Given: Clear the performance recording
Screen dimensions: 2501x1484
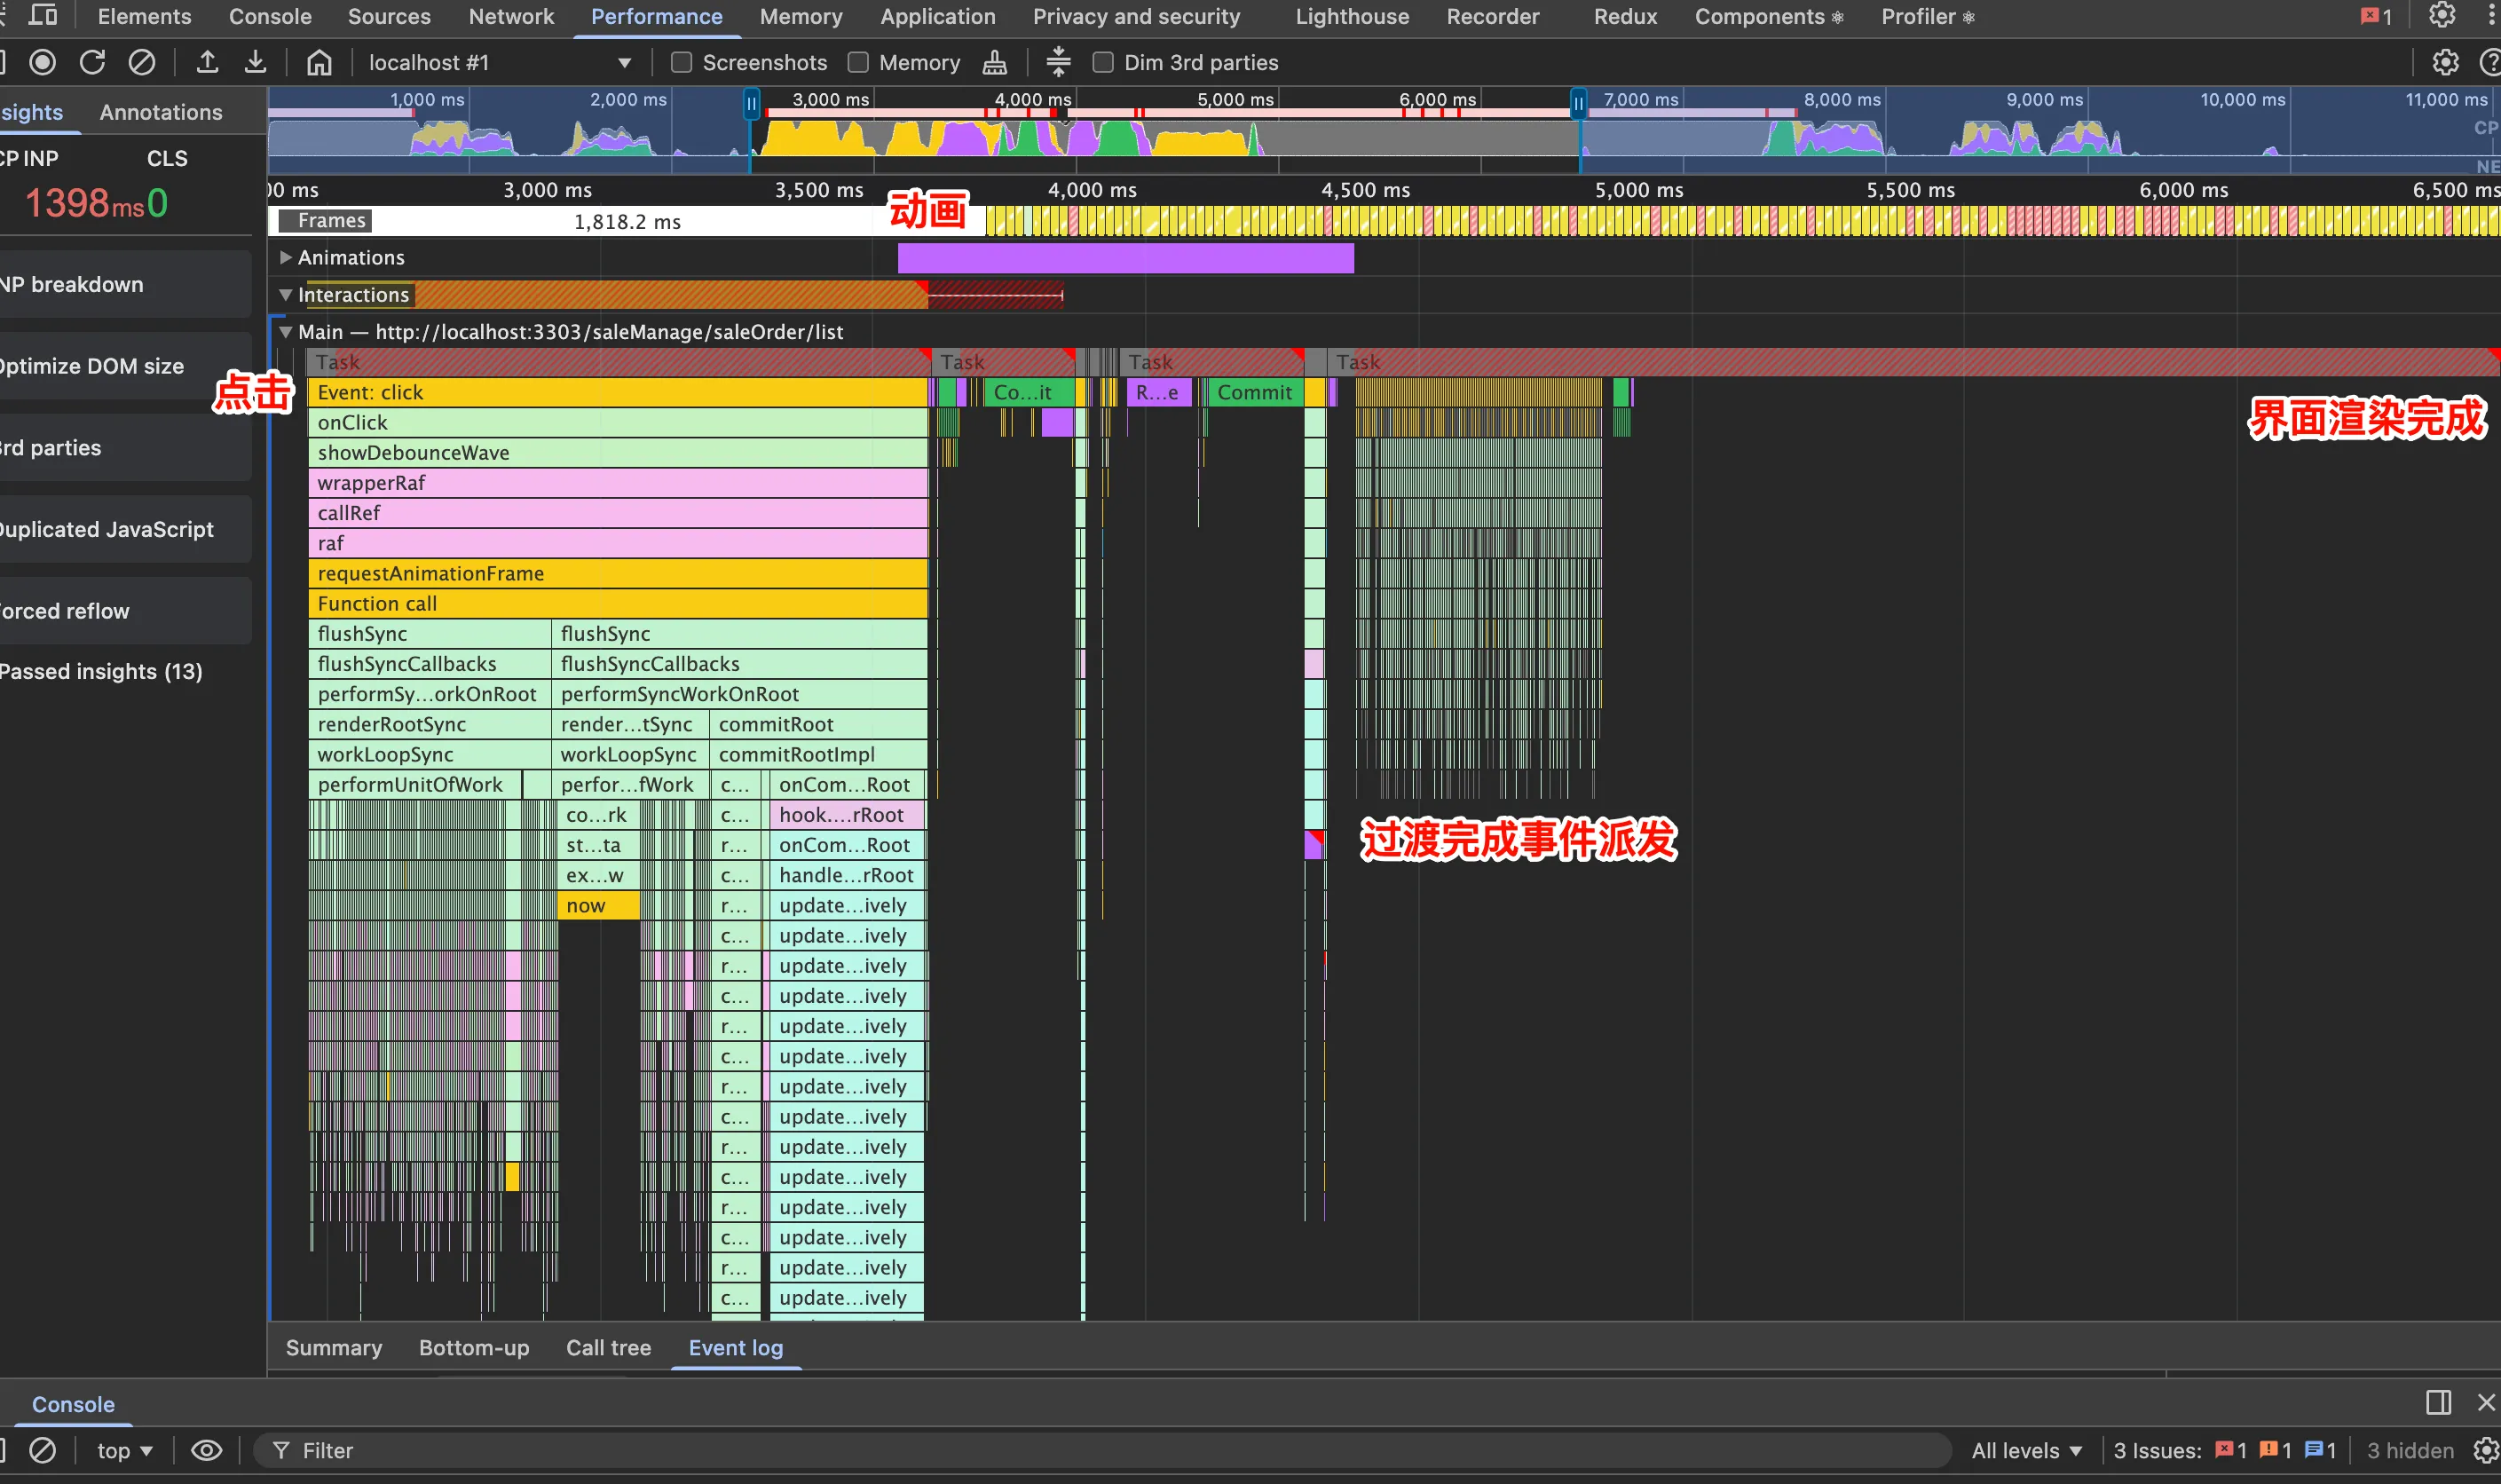Looking at the screenshot, I should click(x=142, y=63).
